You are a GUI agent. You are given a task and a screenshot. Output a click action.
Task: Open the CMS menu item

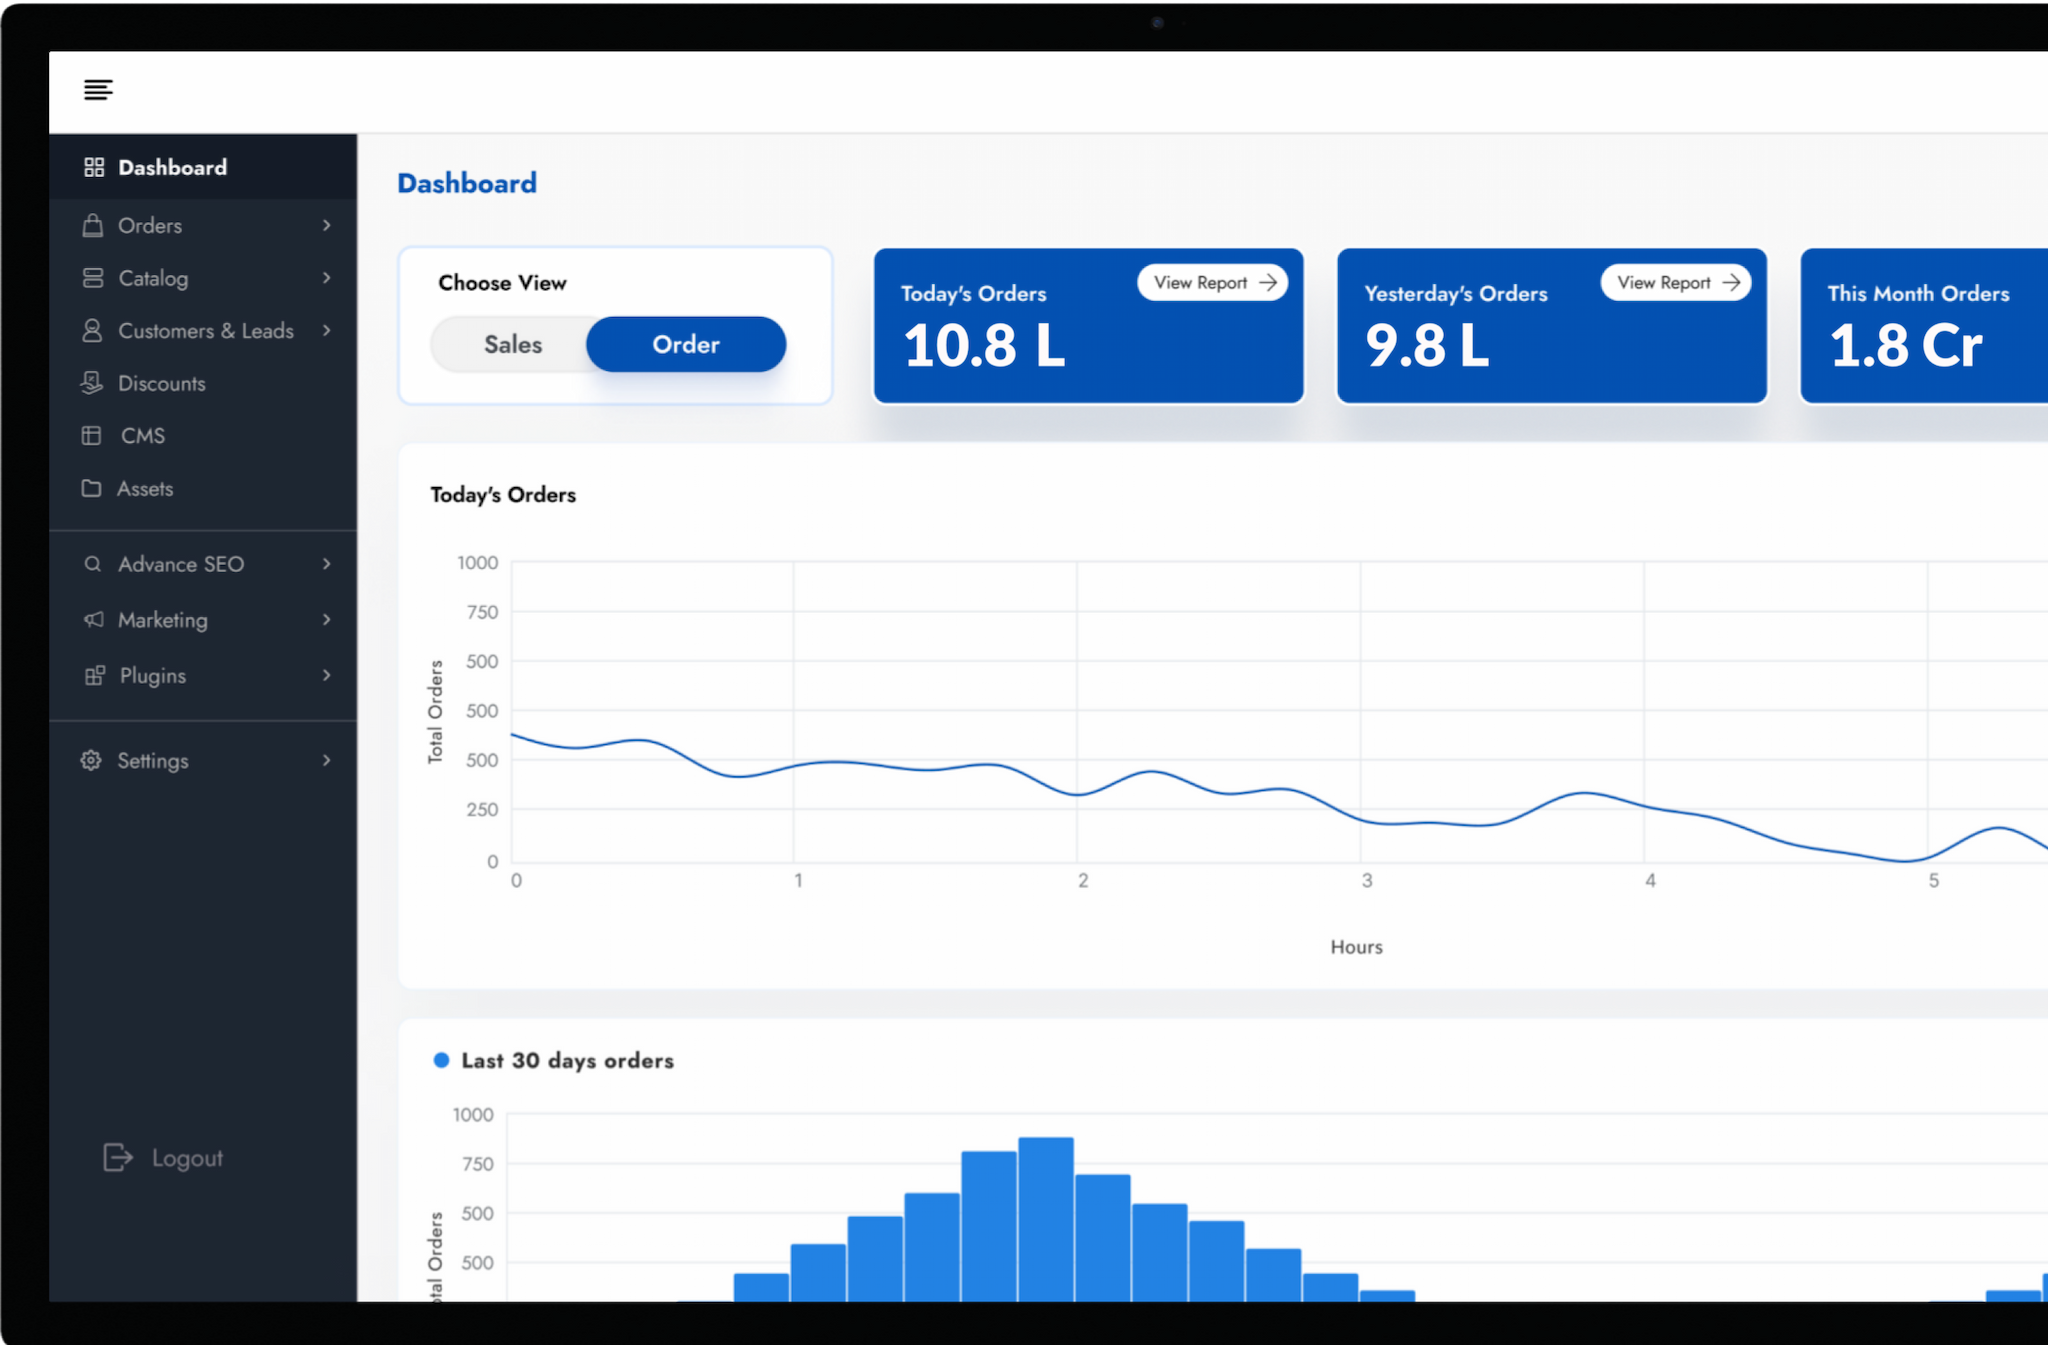[x=203, y=436]
